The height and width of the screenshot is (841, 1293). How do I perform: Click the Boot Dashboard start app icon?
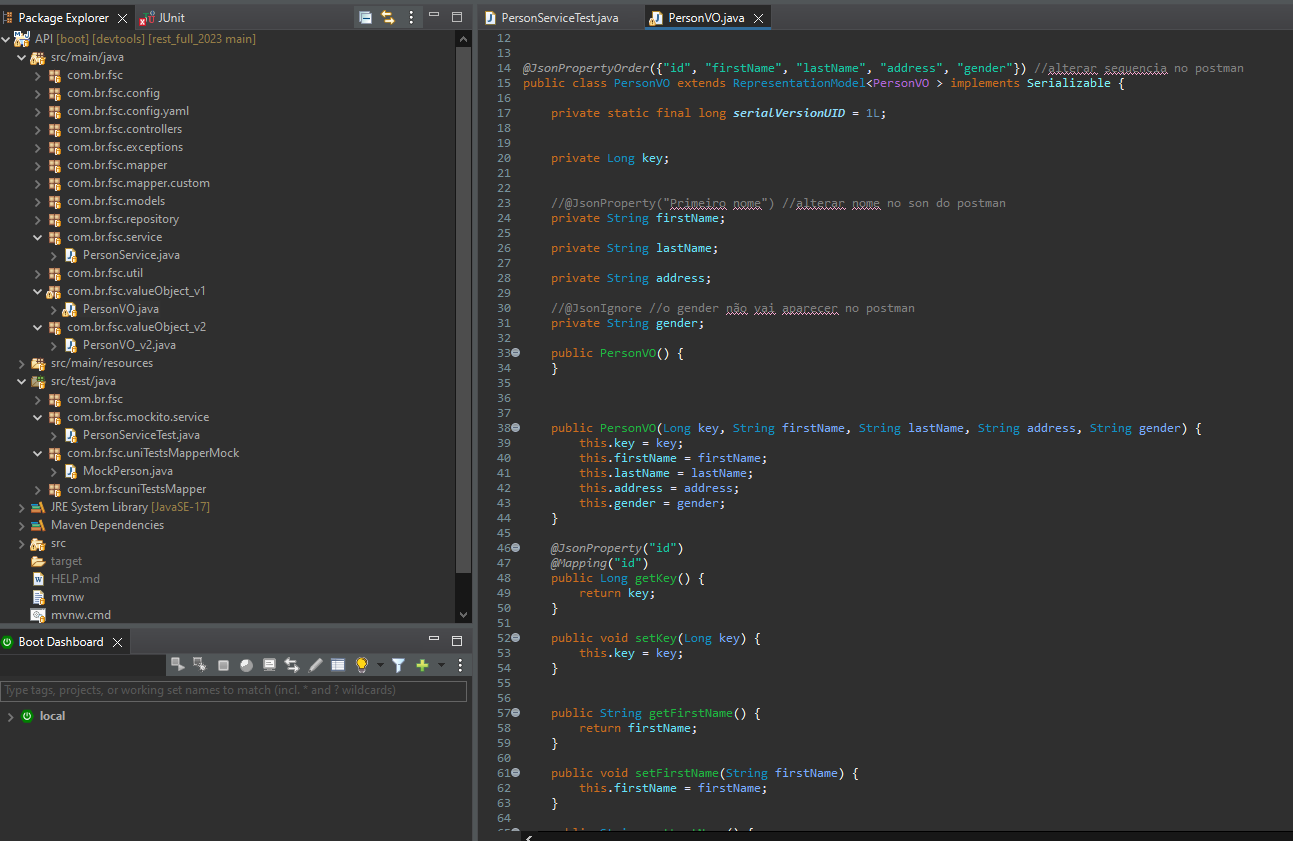[x=177, y=665]
